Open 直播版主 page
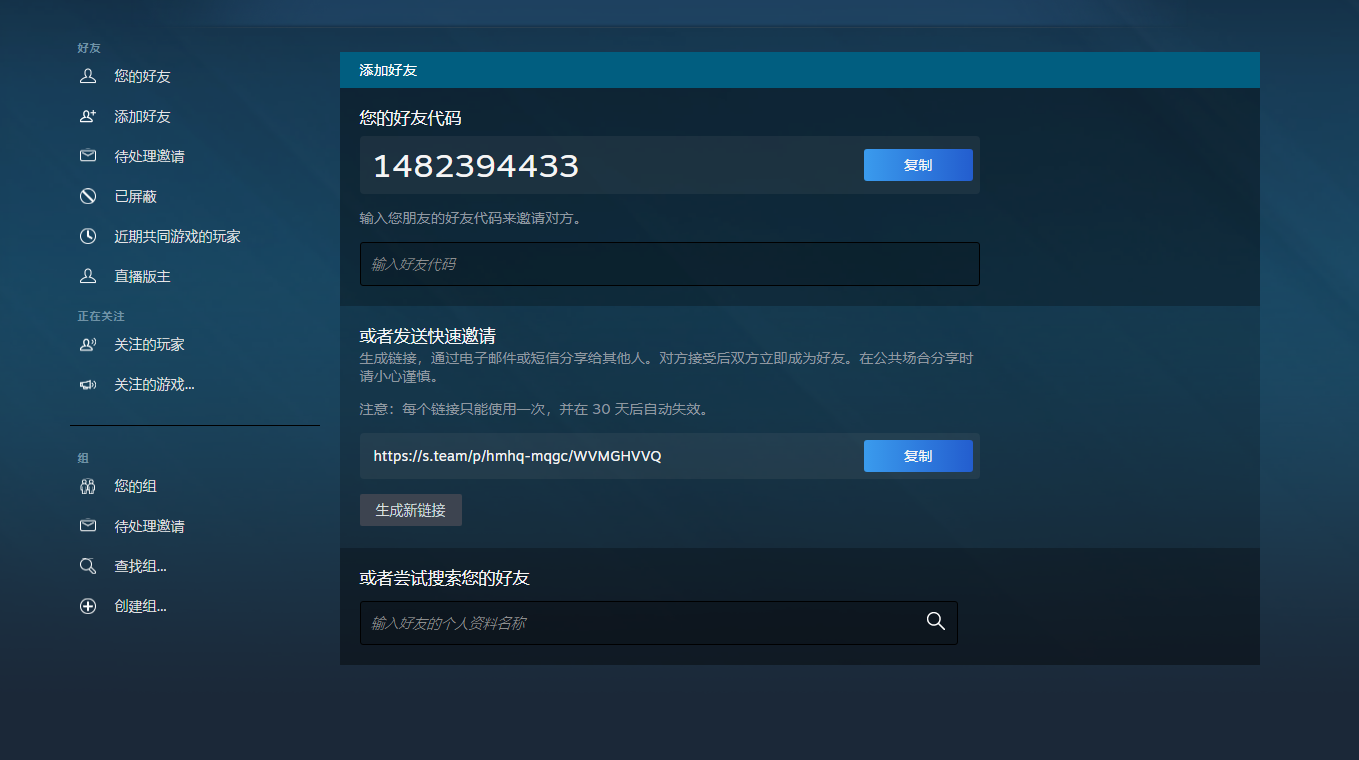 142,276
